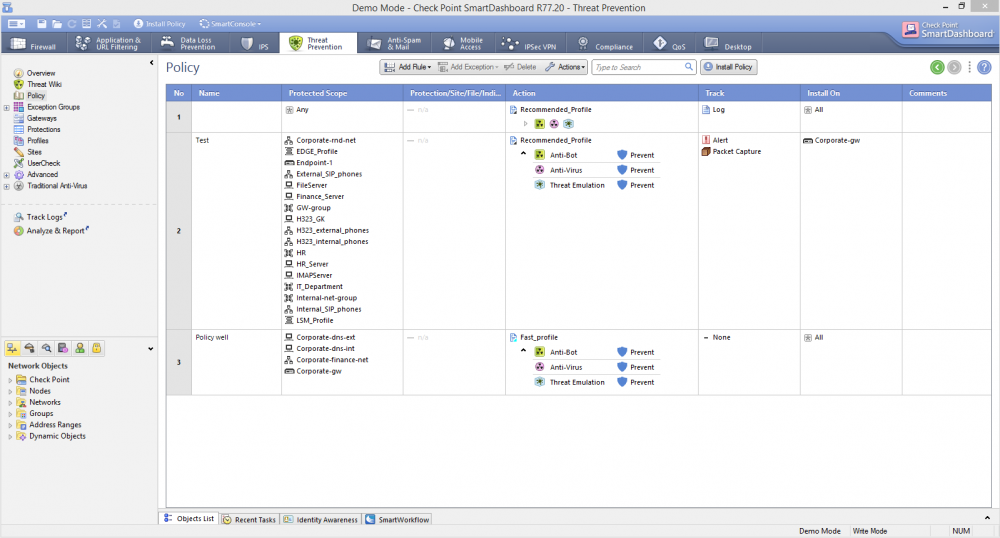Click the Add Exception button
1000x538 pixels.
pyautogui.click(x=468, y=67)
